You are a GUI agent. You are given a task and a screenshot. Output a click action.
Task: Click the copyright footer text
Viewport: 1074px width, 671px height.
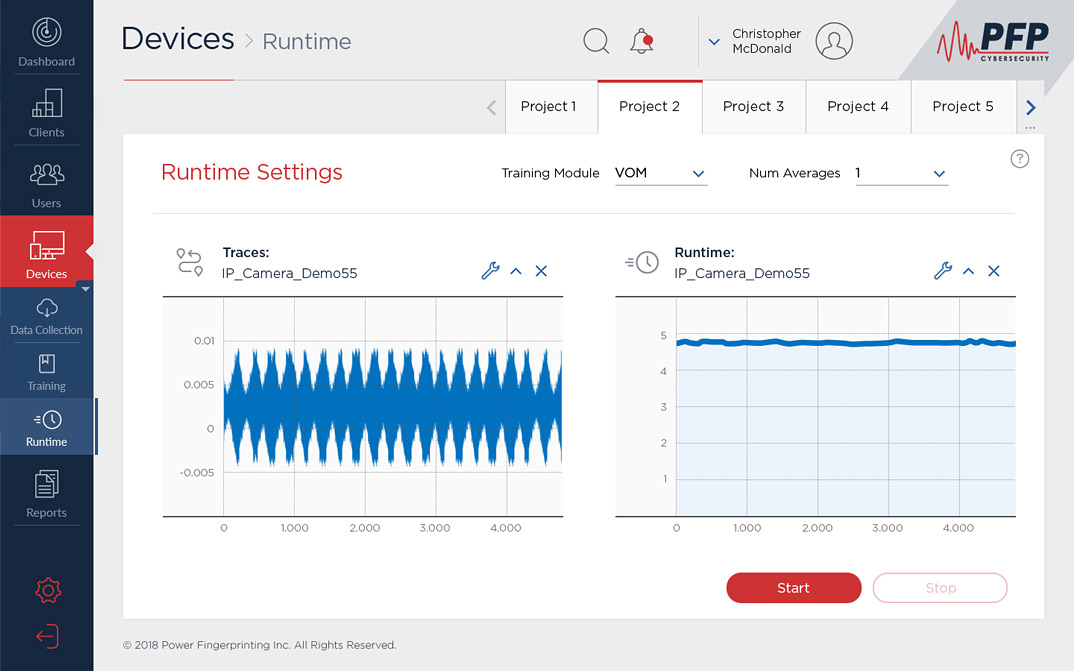260,645
